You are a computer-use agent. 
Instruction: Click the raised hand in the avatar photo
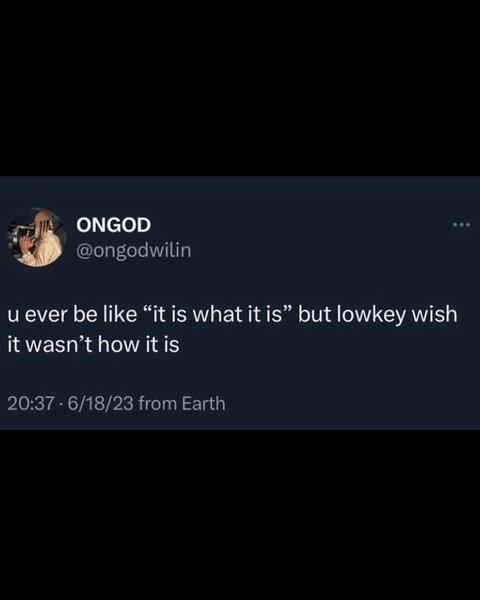(27, 243)
